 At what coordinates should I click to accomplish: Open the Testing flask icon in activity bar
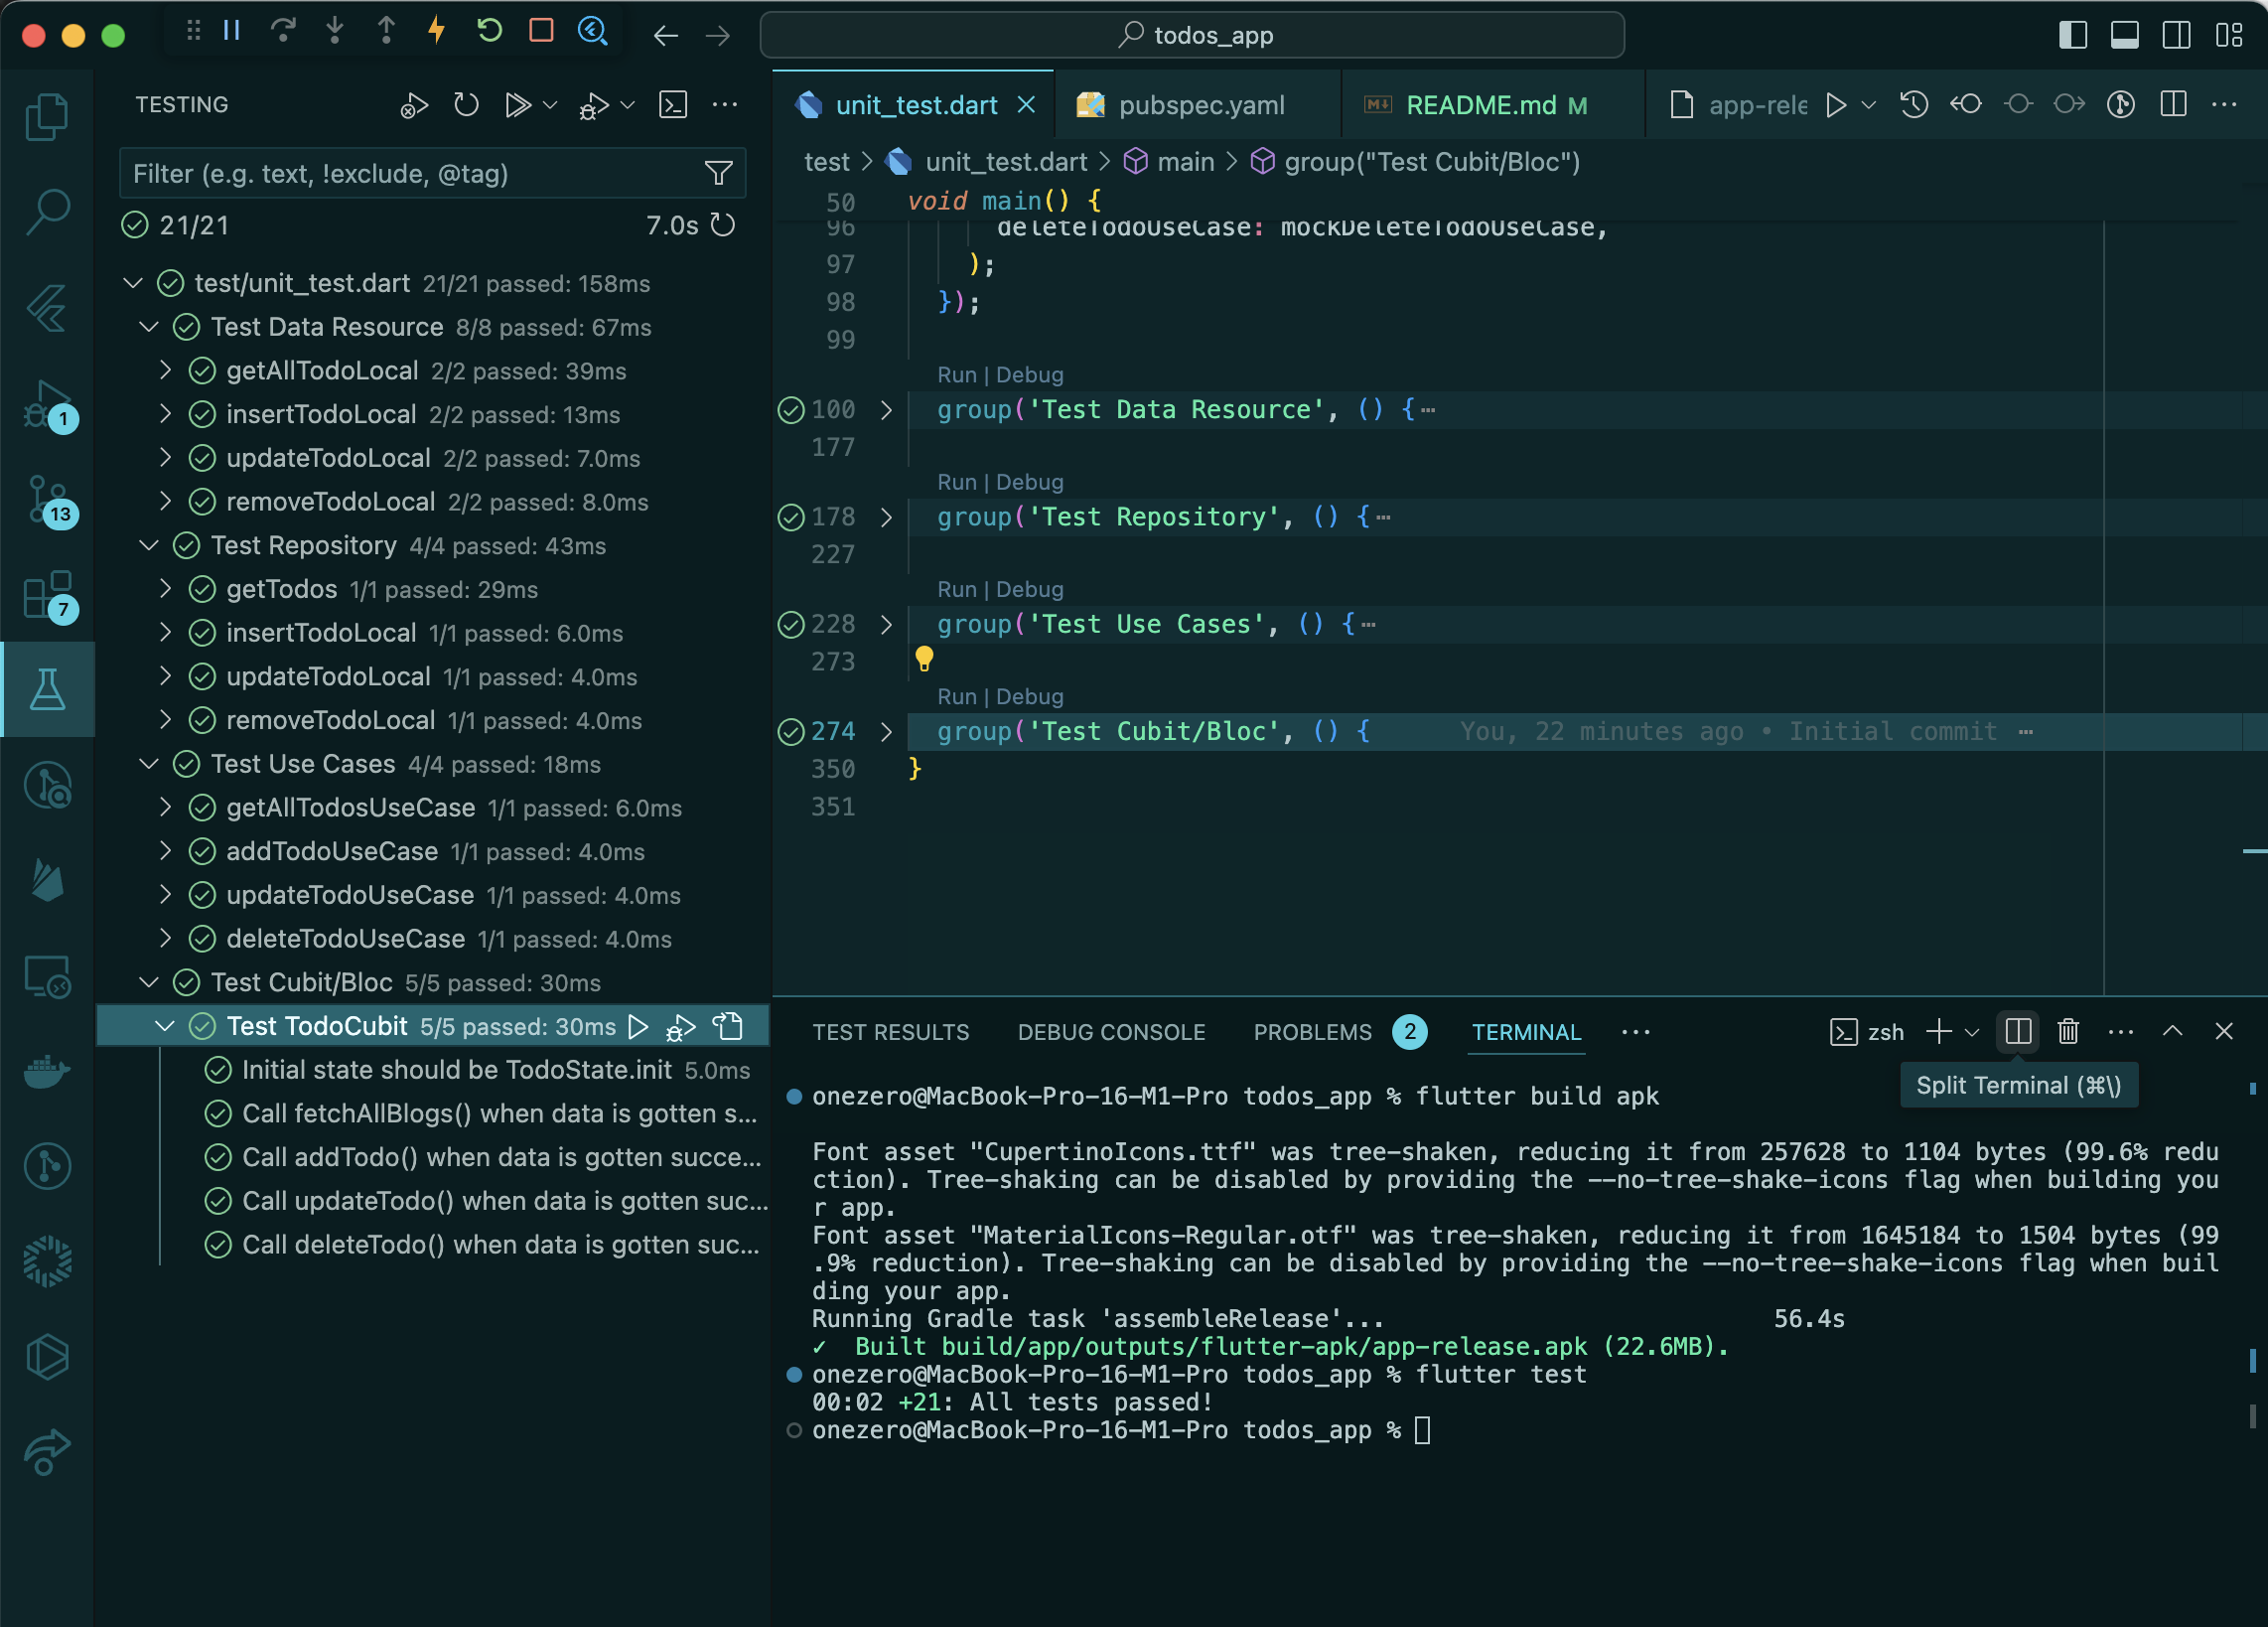click(x=47, y=689)
